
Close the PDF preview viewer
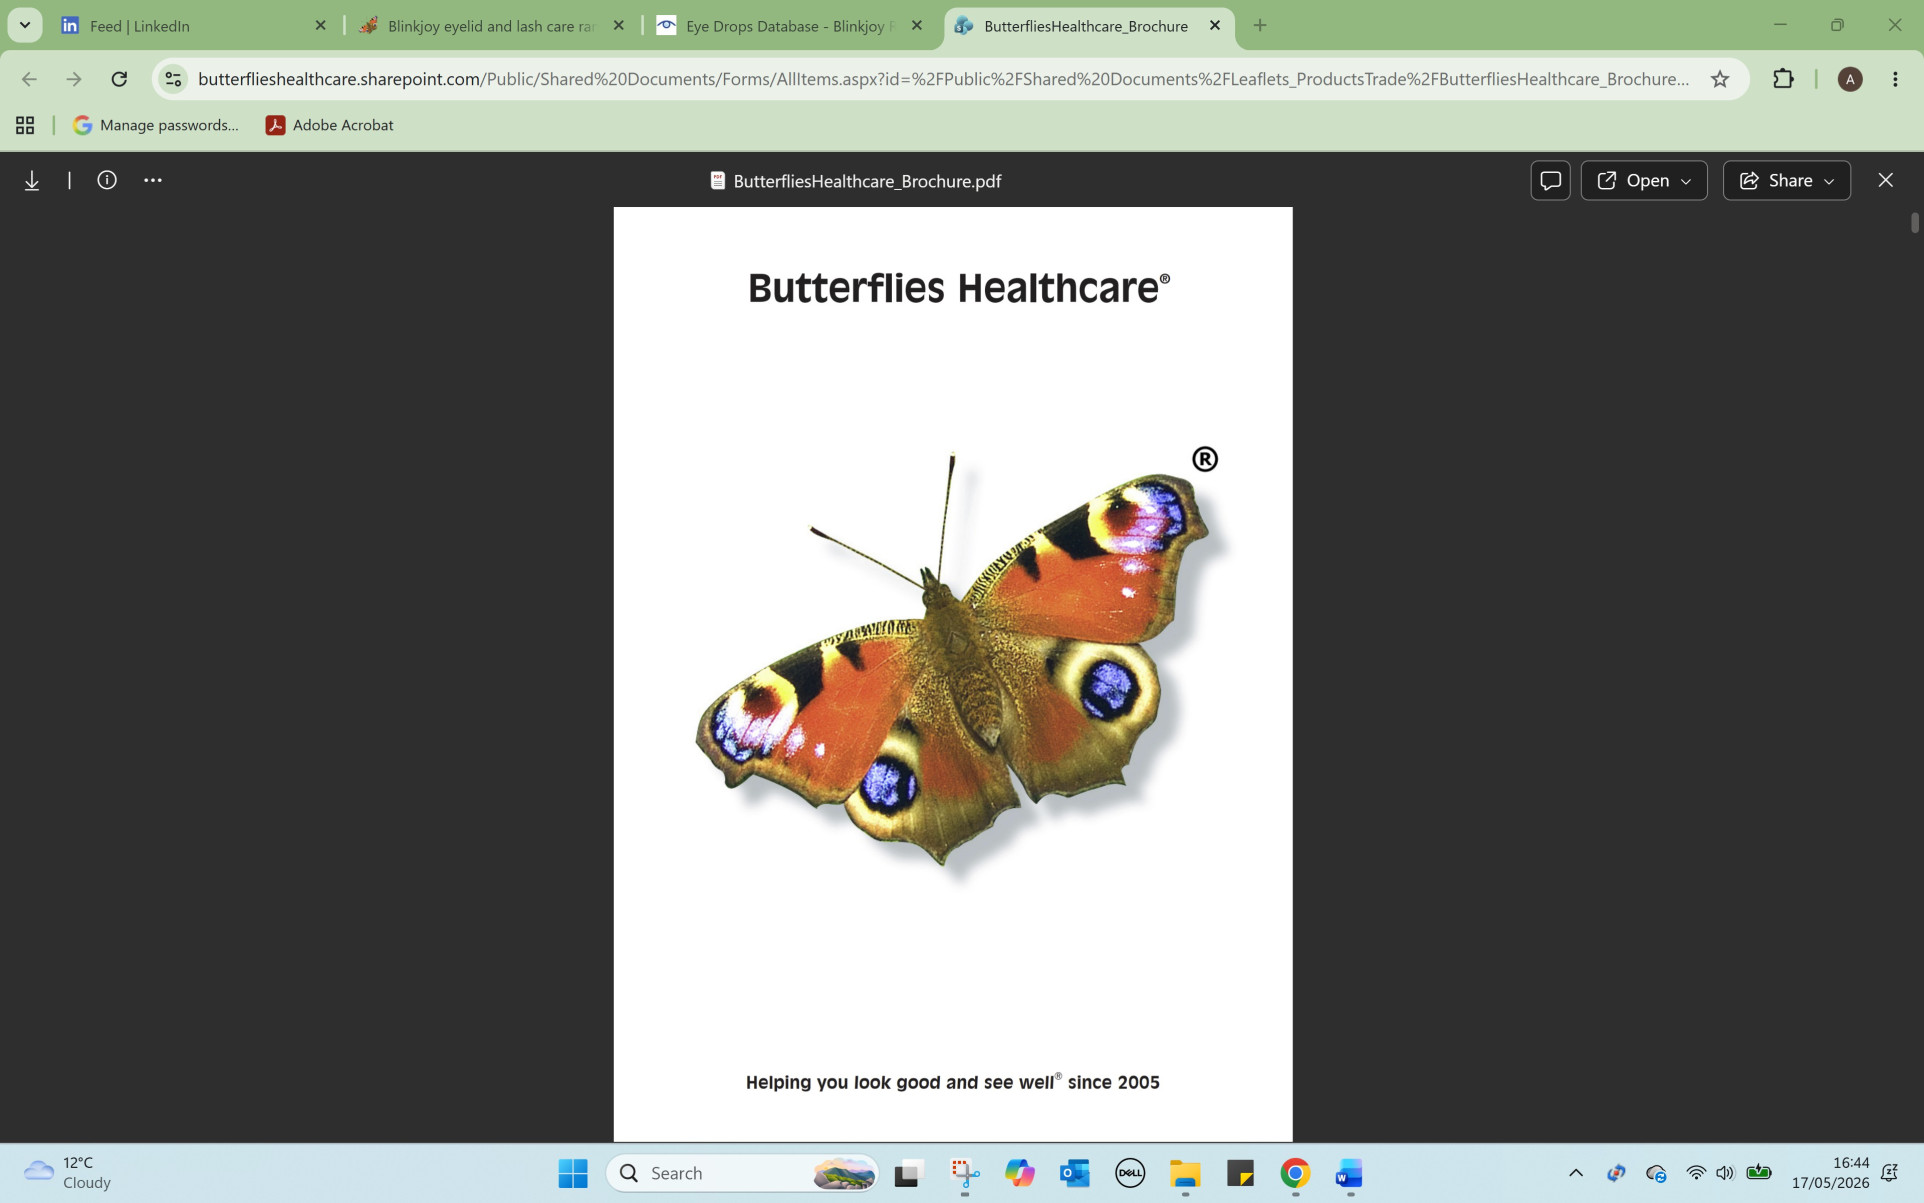pos(1885,180)
